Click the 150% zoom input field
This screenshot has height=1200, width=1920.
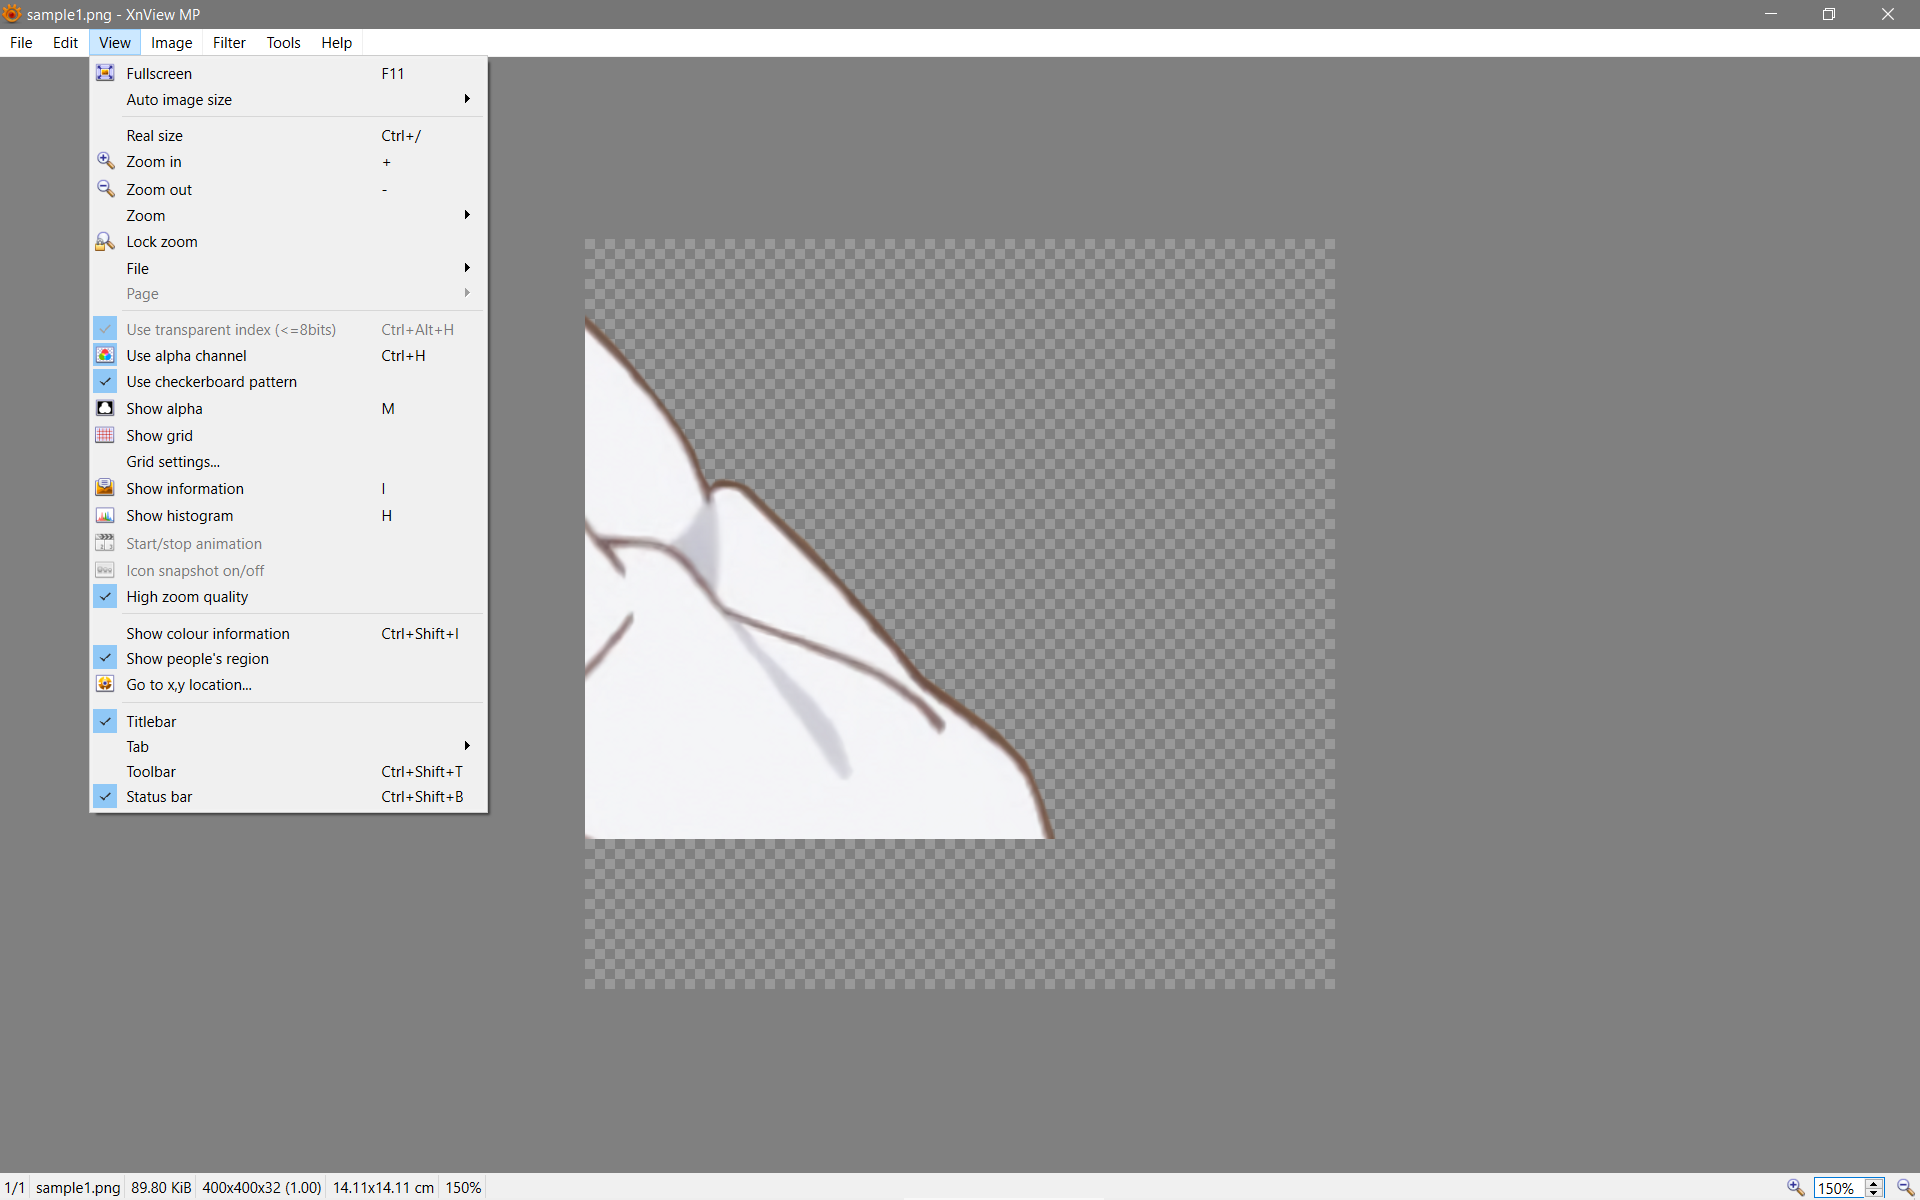(x=1838, y=1188)
